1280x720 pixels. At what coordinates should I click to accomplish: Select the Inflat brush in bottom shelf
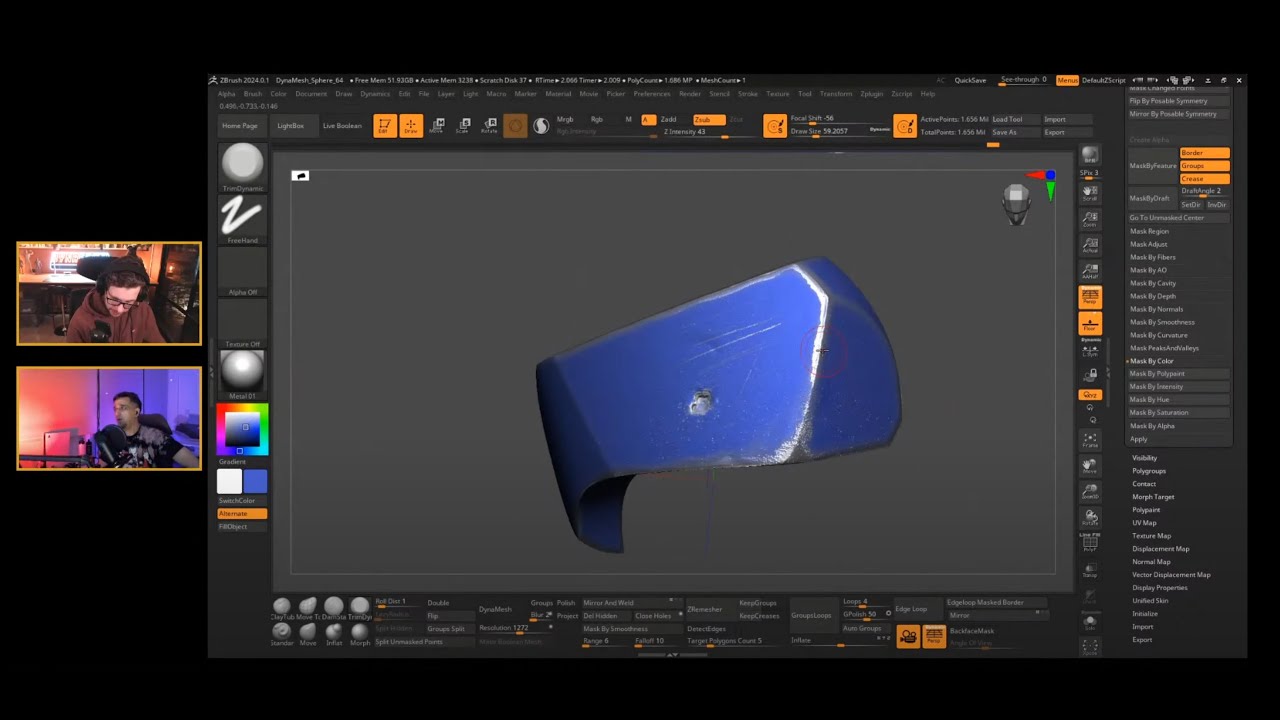(334, 633)
